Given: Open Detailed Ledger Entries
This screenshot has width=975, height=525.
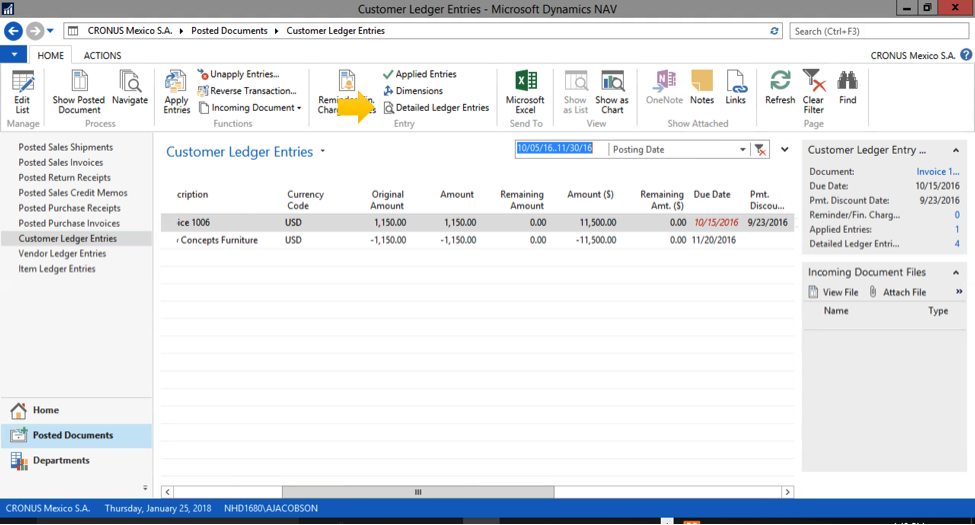Looking at the screenshot, I should pos(437,108).
